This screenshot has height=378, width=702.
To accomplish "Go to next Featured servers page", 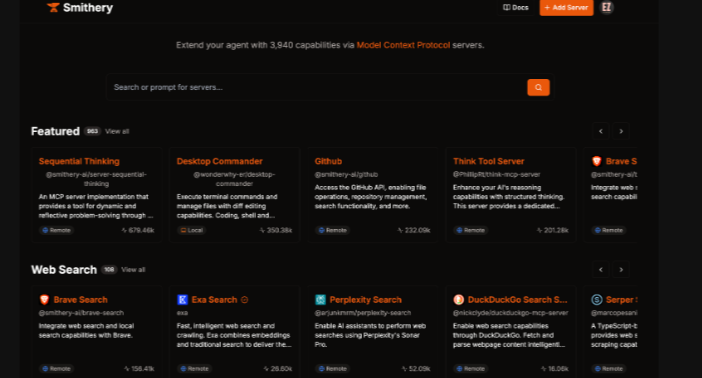I will click(x=621, y=131).
